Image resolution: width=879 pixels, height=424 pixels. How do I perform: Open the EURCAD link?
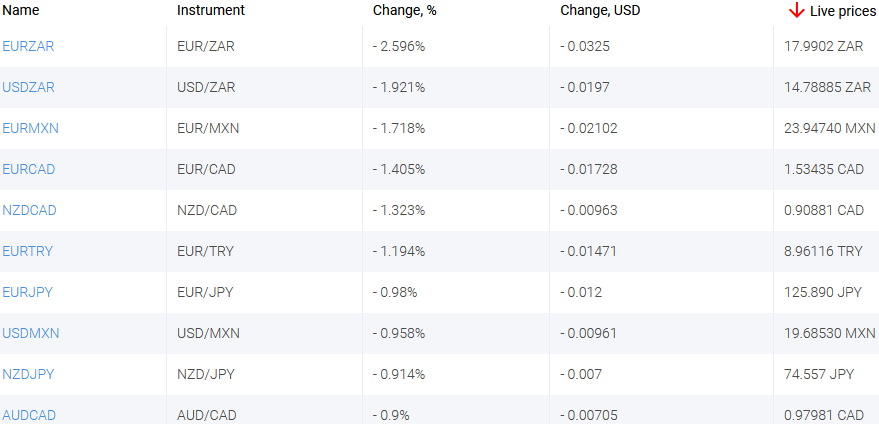(29, 169)
